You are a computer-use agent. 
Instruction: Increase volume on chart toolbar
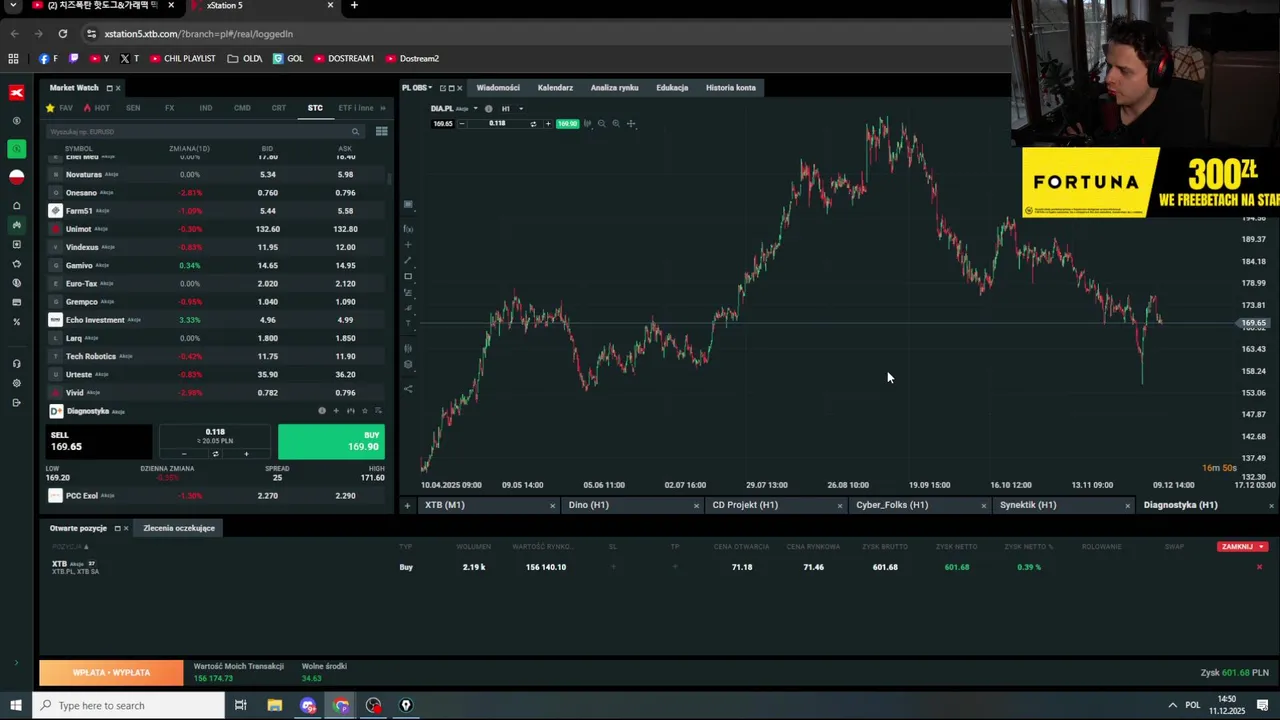click(x=547, y=124)
